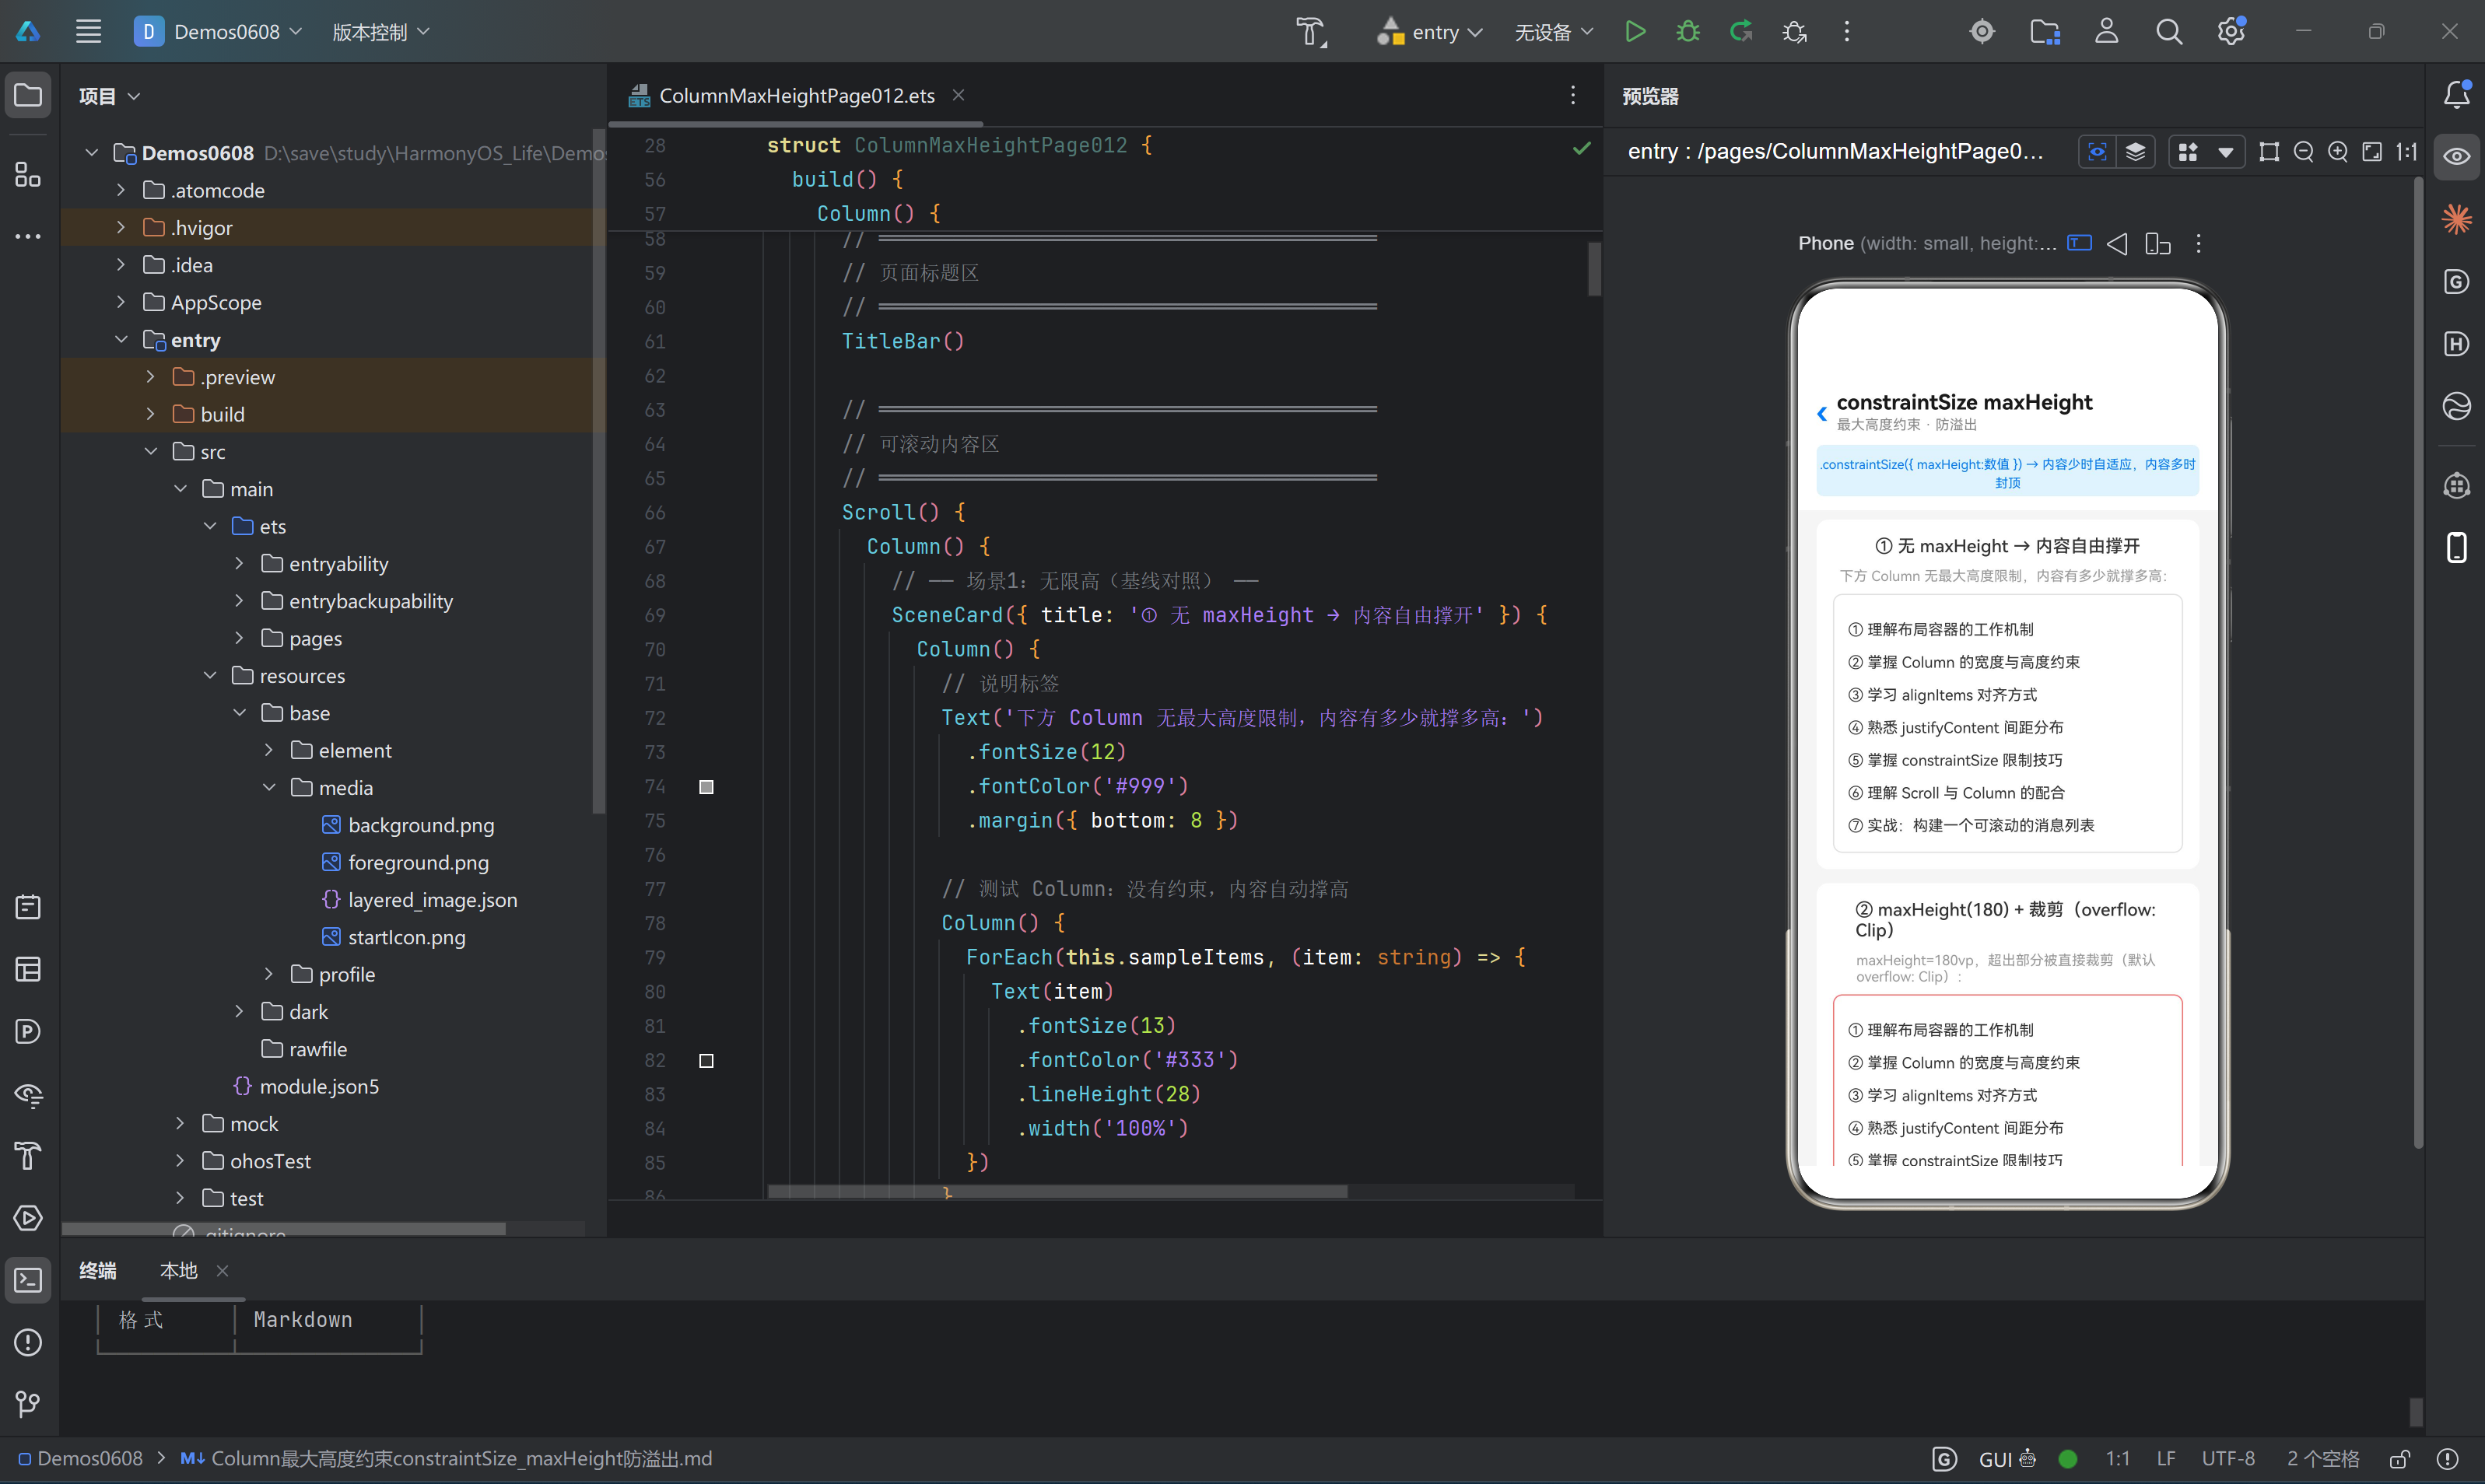Click the LF line separator indicator
Viewport: 2485px width, 1484px height.
[x=2165, y=1459]
